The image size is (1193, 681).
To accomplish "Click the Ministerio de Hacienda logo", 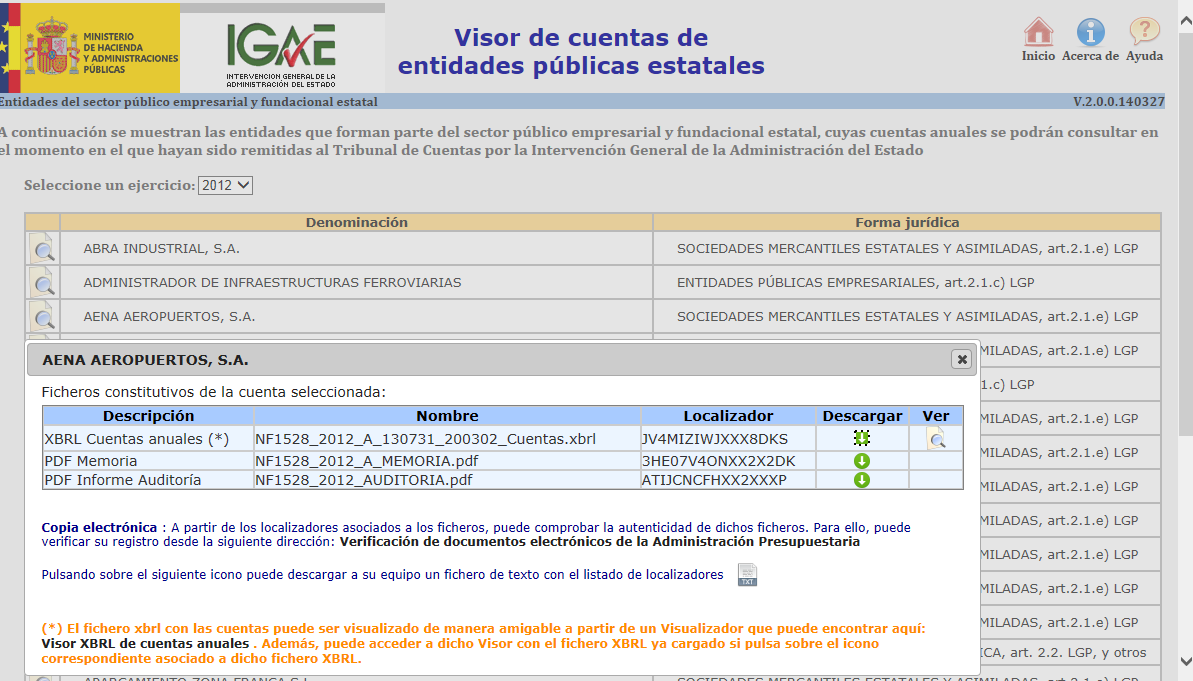I will coord(90,48).
